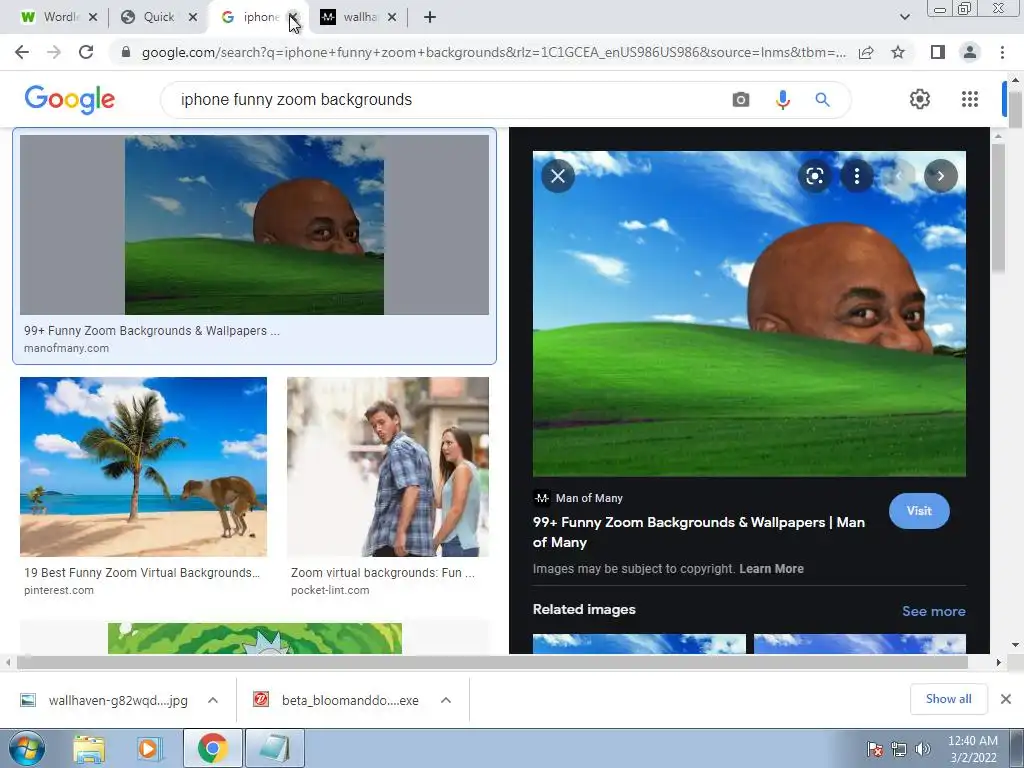Screen dimensions: 1024x768
Task: Close the iphone search tab
Action: [294, 18]
